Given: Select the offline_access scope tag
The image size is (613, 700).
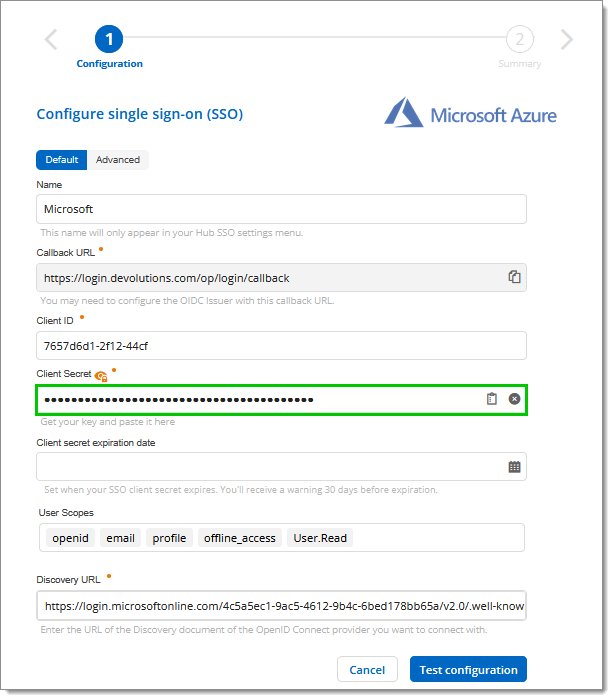Looking at the screenshot, I should [x=240, y=538].
